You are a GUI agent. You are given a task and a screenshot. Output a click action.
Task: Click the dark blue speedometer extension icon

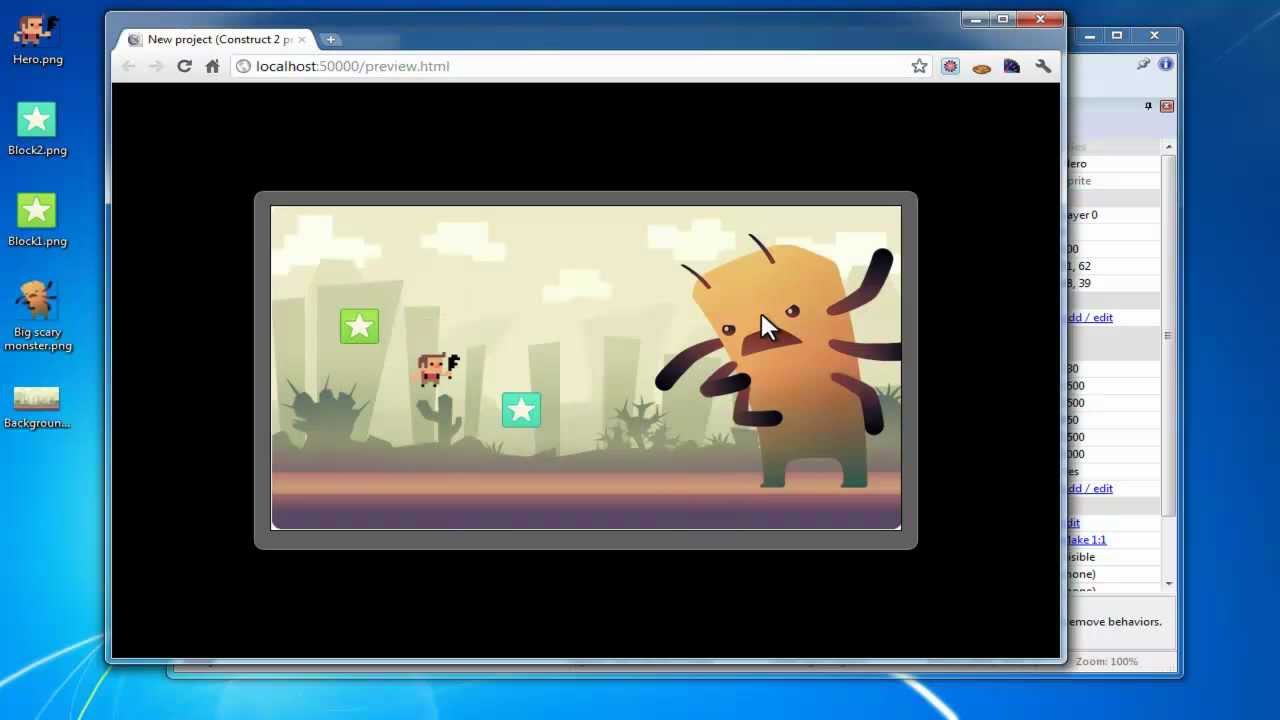[x=1012, y=66]
